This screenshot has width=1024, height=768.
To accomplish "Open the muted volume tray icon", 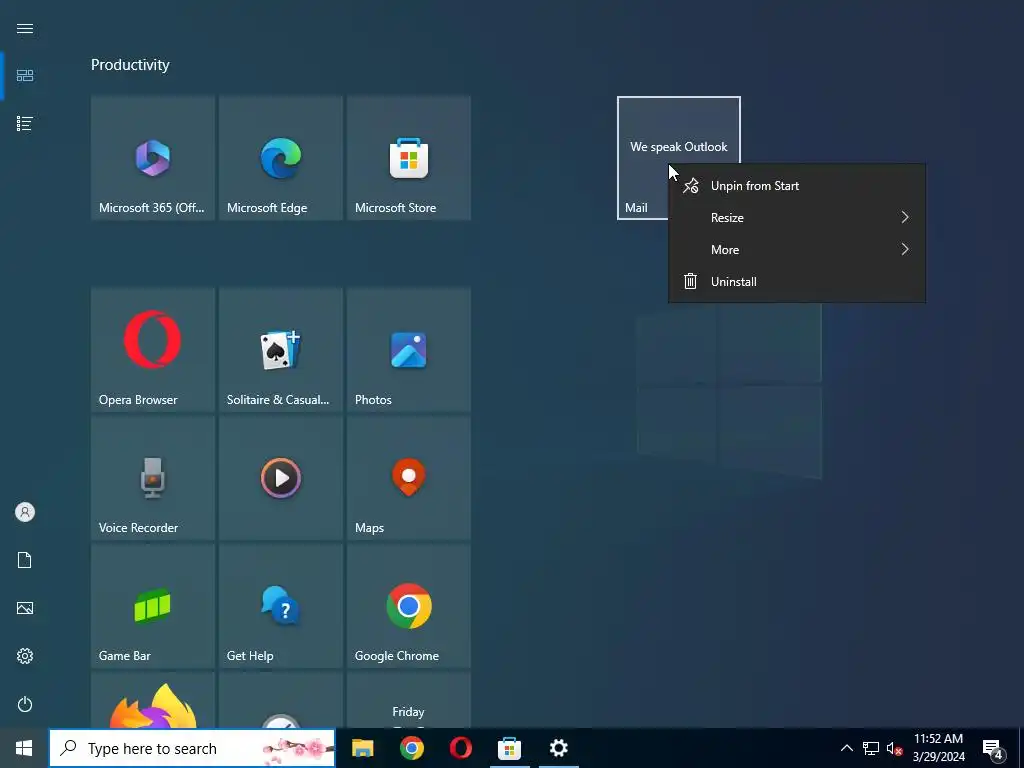I will (893, 748).
